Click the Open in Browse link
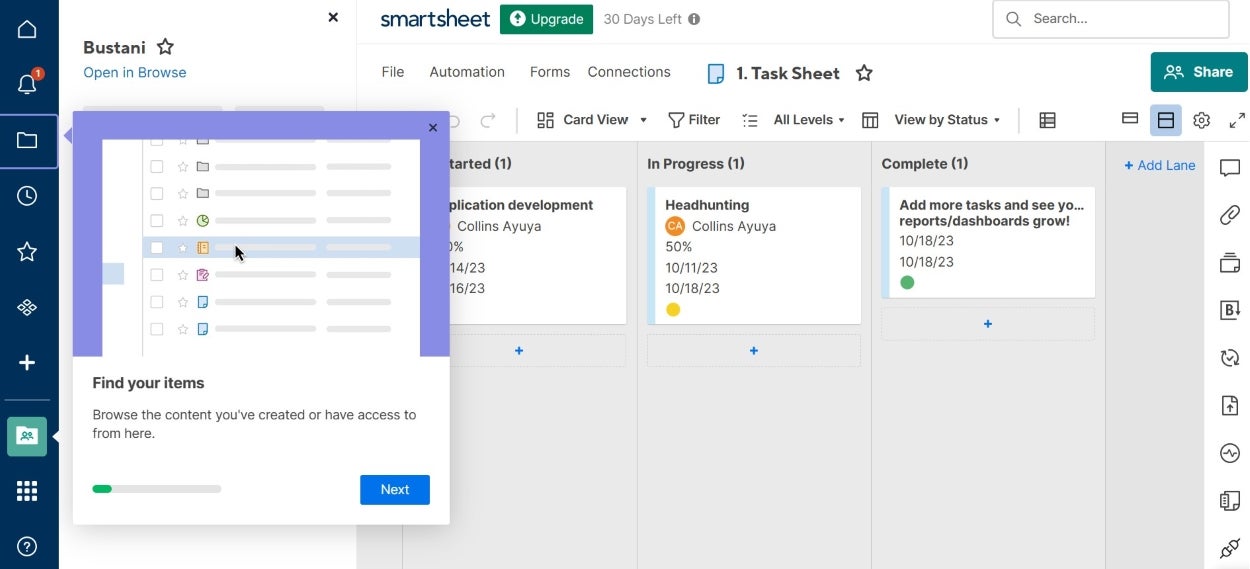This screenshot has width=1250, height=569. point(135,72)
